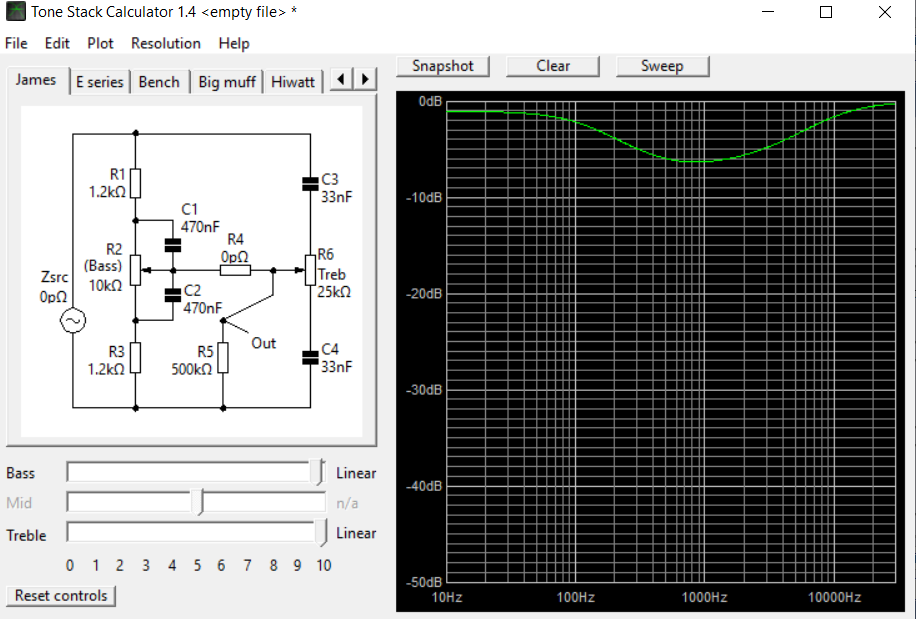Click the Tone Stack Calculator app icon
Screen dimensions: 916x619
coord(16,12)
